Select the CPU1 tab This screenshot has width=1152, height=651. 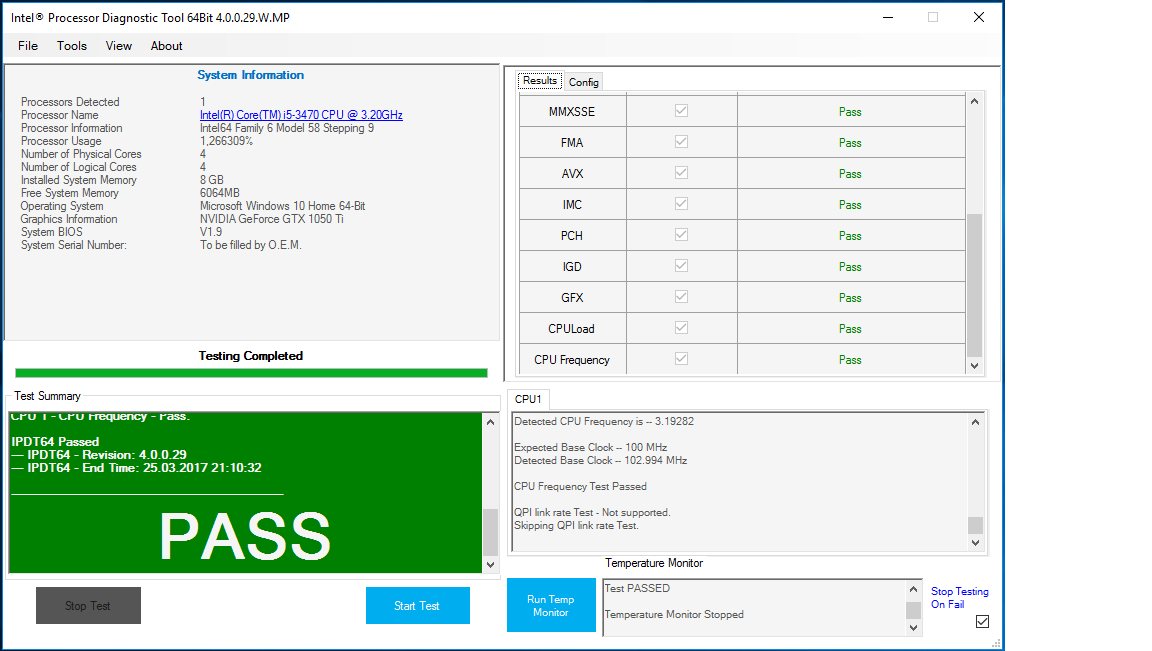click(528, 399)
